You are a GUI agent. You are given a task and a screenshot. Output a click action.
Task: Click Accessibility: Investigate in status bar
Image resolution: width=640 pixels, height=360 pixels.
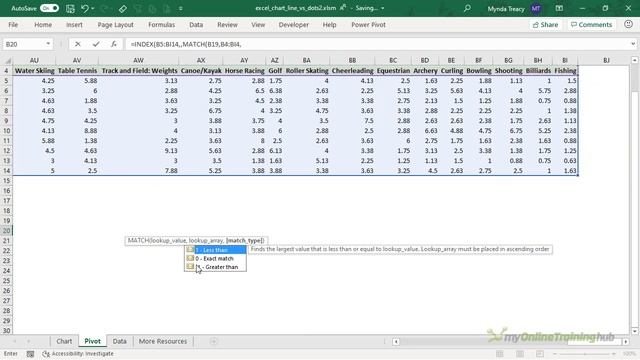(78, 354)
